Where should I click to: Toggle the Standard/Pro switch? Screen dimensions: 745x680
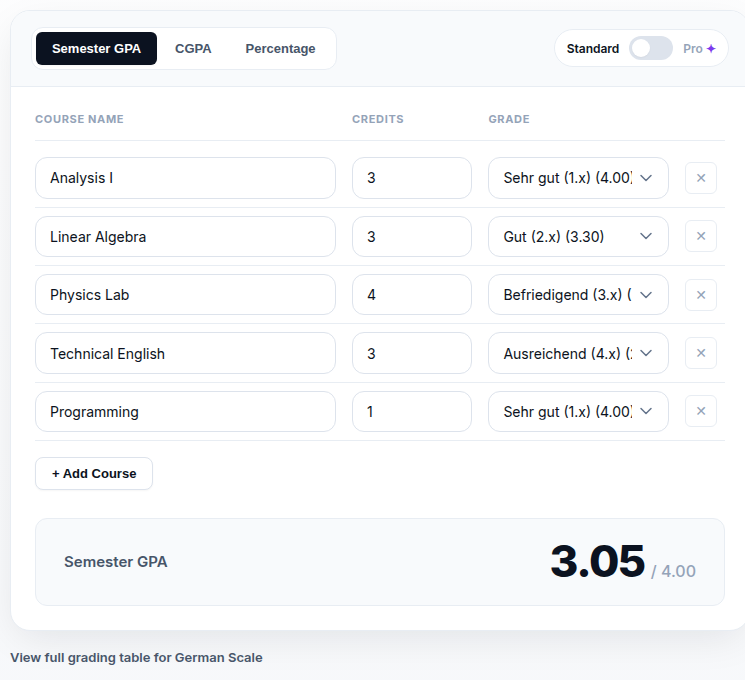(x=650, y=48)
